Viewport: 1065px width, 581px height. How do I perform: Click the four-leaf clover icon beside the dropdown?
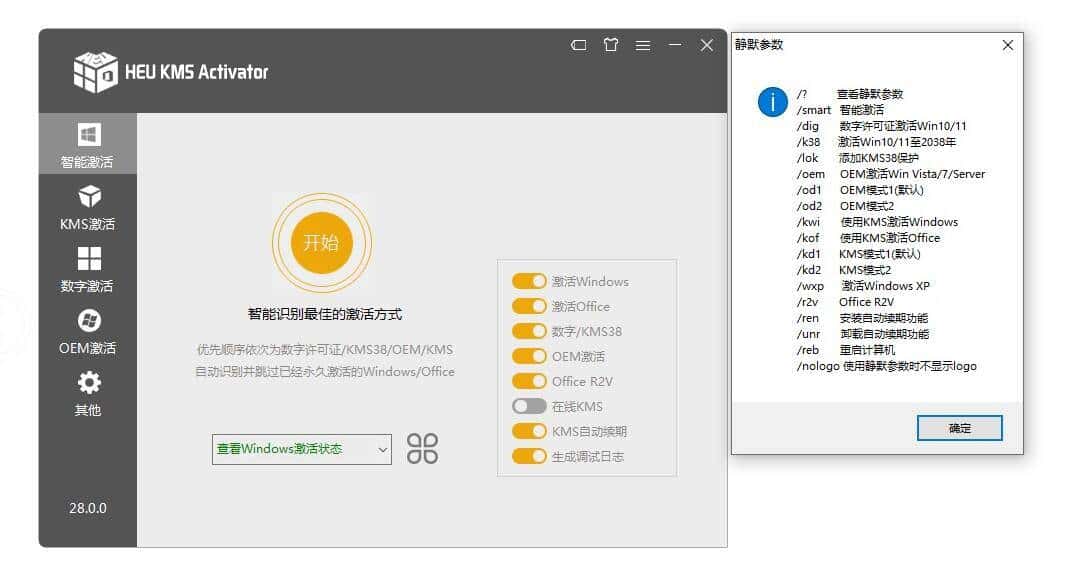point(422,449)
